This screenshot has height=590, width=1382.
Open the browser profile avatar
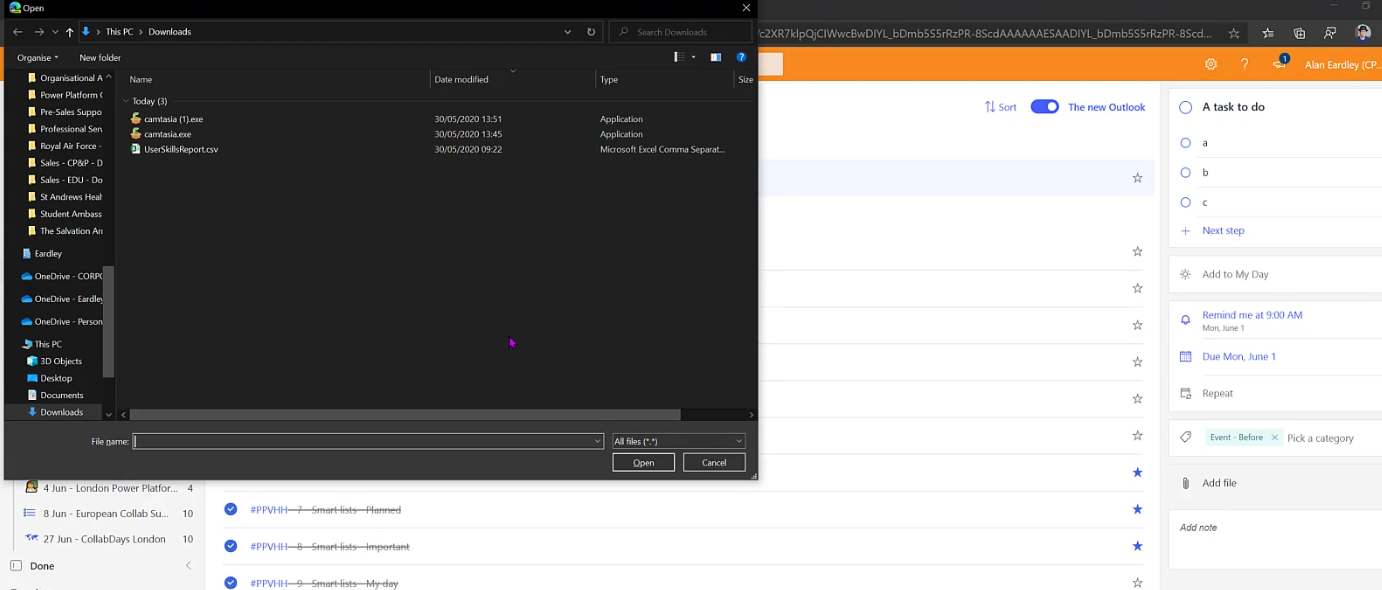1363,33
